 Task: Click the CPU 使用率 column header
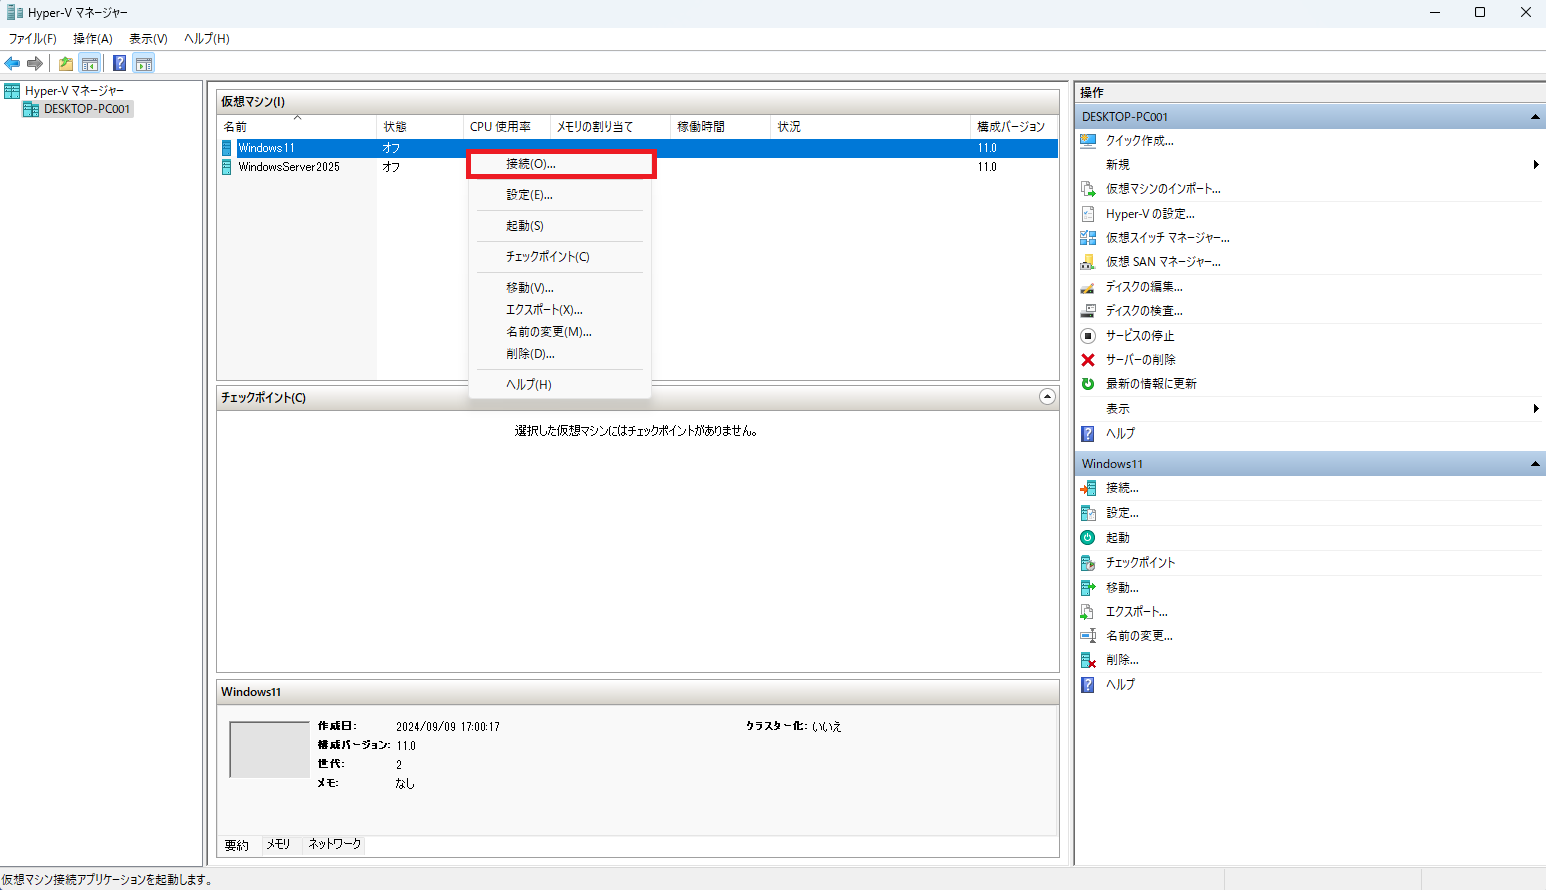click(x=507, y=127)
